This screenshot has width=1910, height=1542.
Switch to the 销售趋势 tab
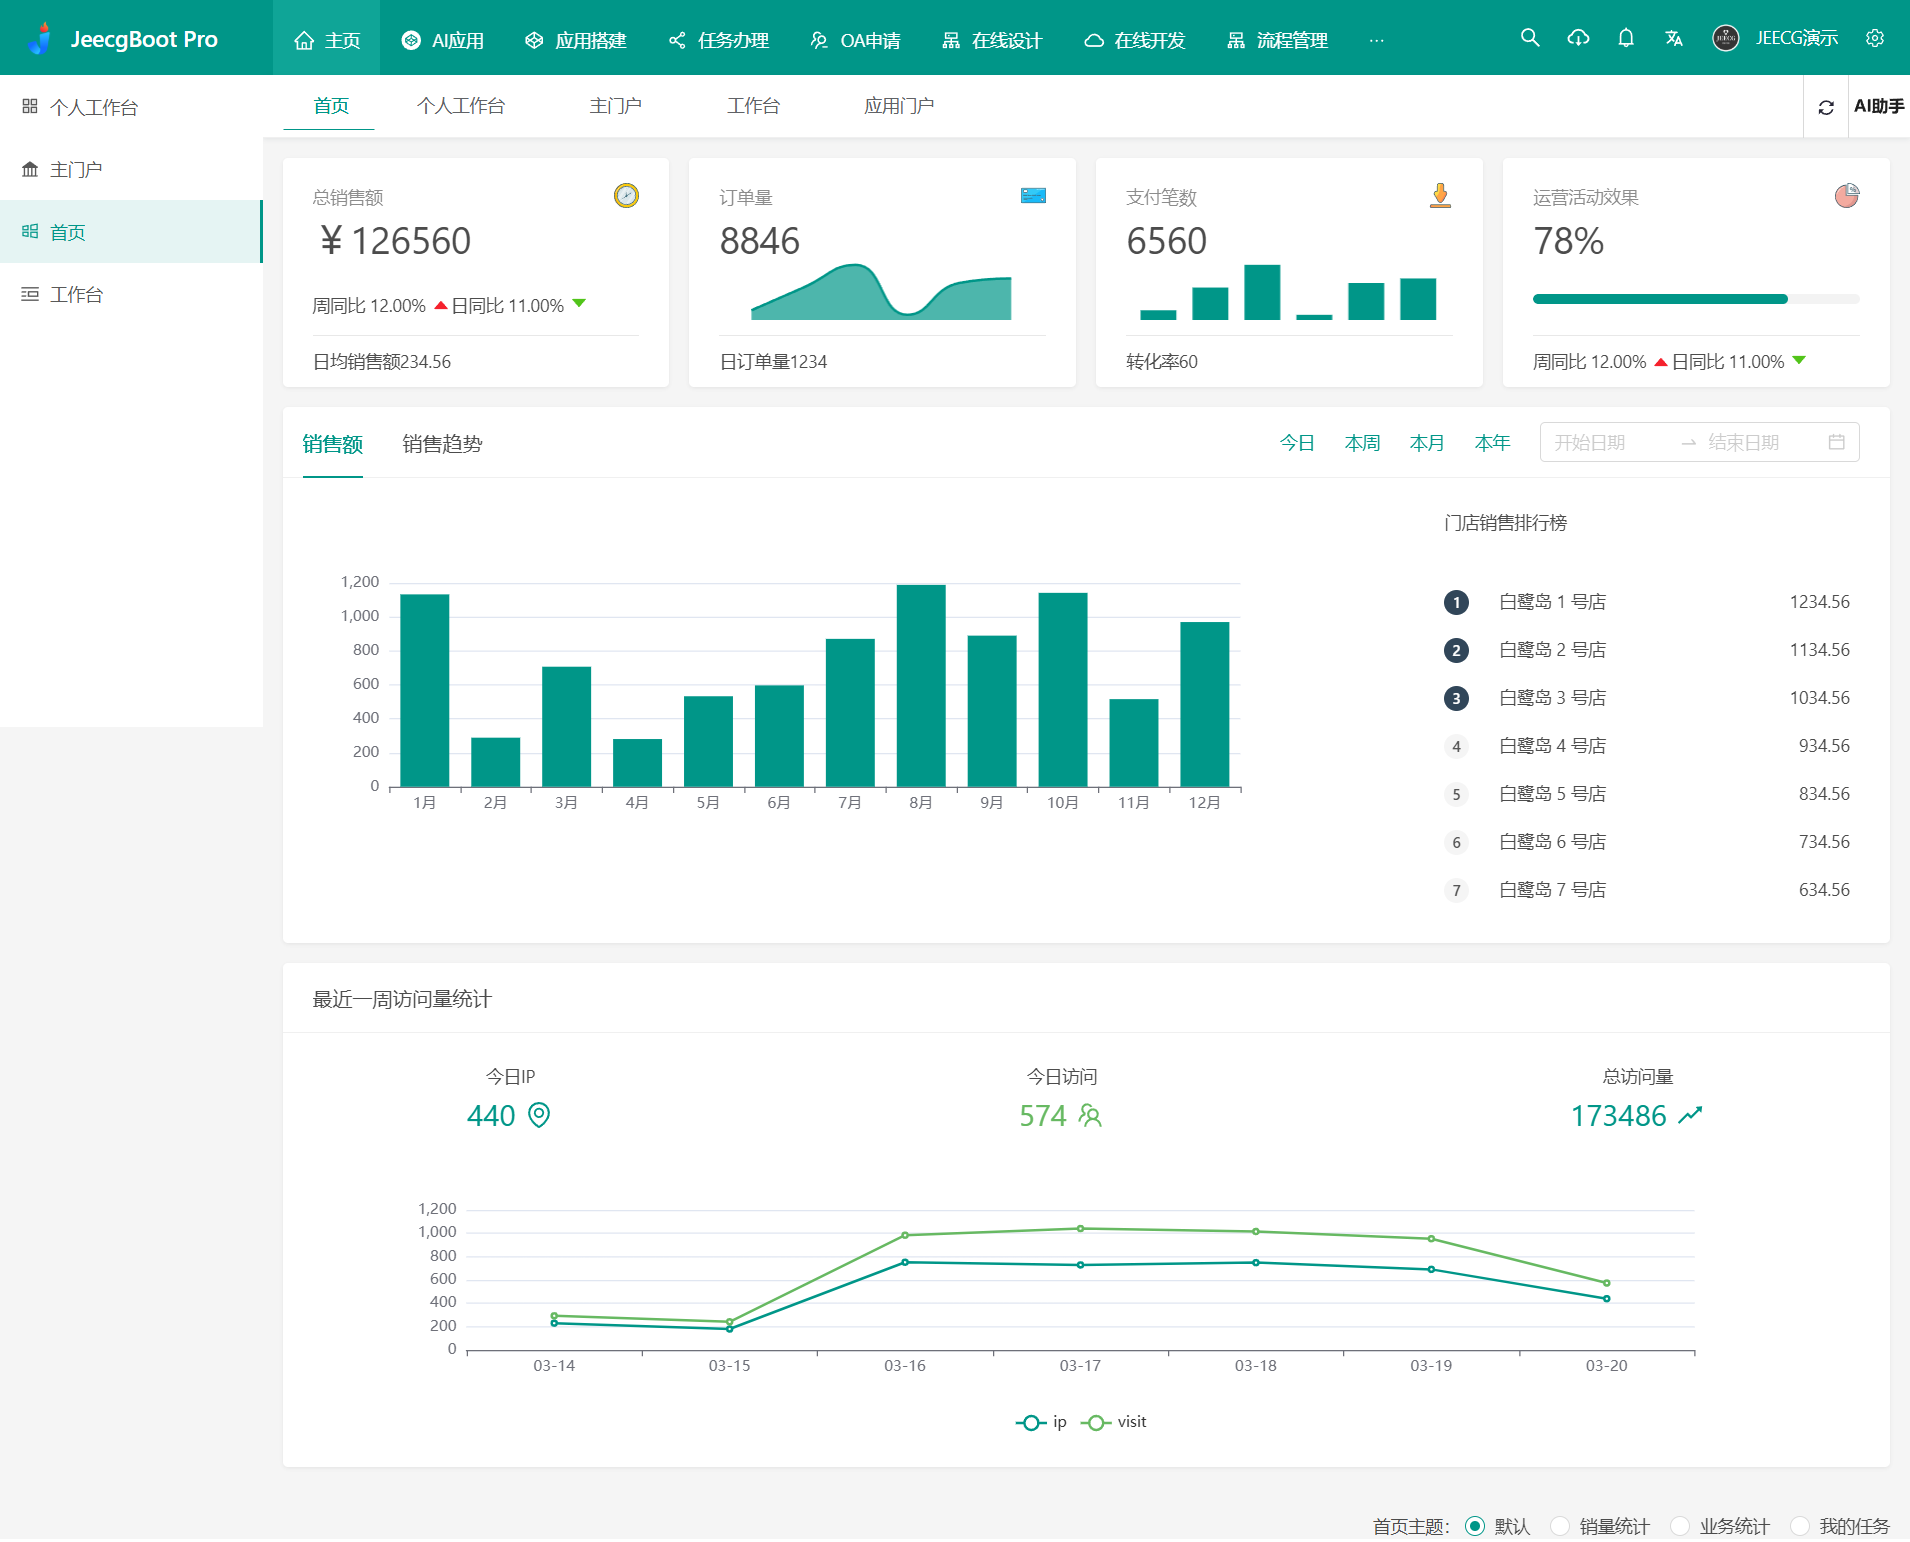tap(442, 444)
